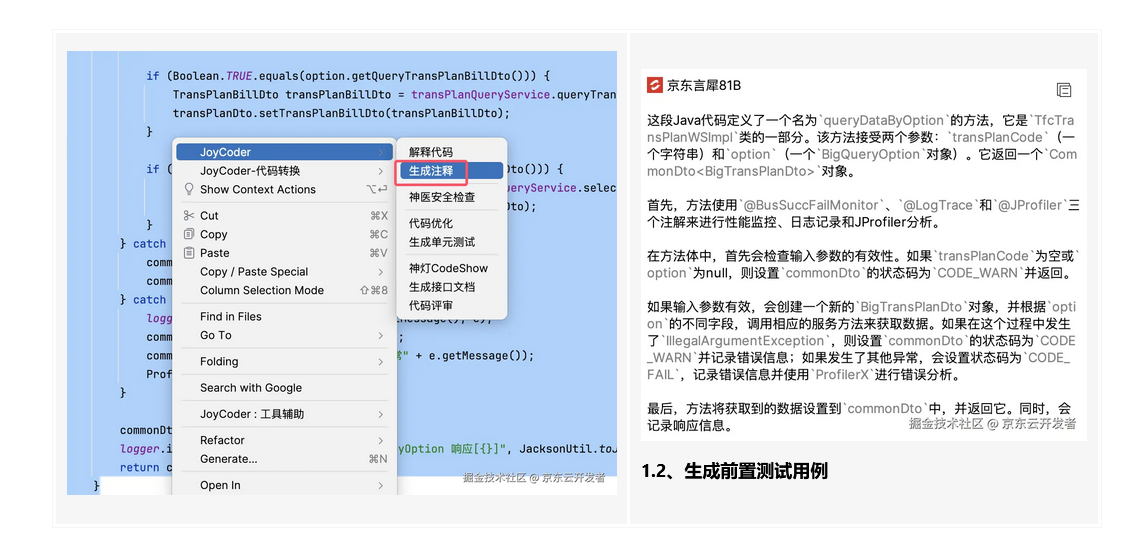Click the copy-response icon in chat panel
1143x553 pixels.
coord(1064,90)
